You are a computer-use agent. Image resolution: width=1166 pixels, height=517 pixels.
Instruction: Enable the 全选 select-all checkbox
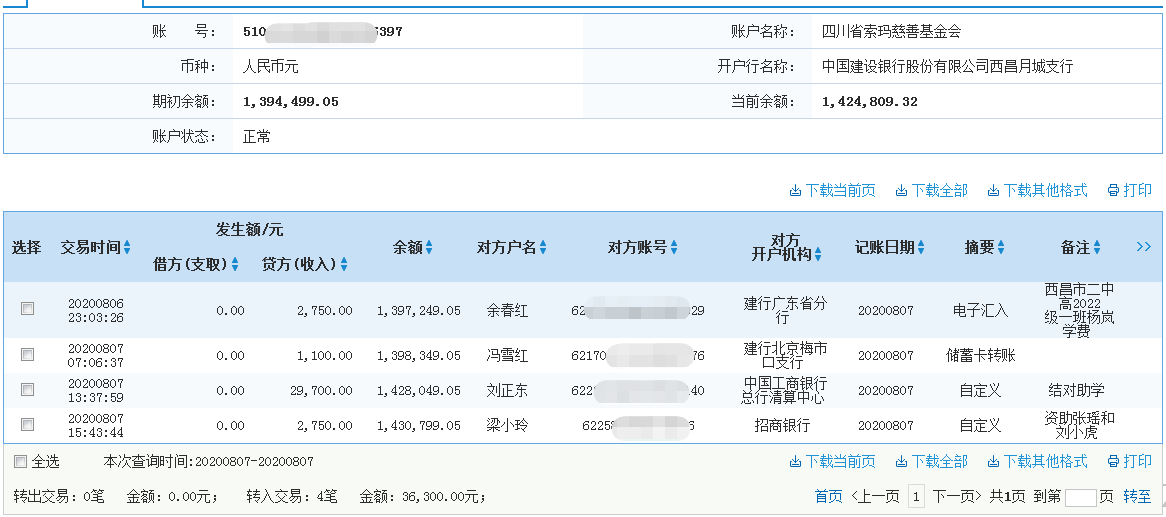(20, 462)
